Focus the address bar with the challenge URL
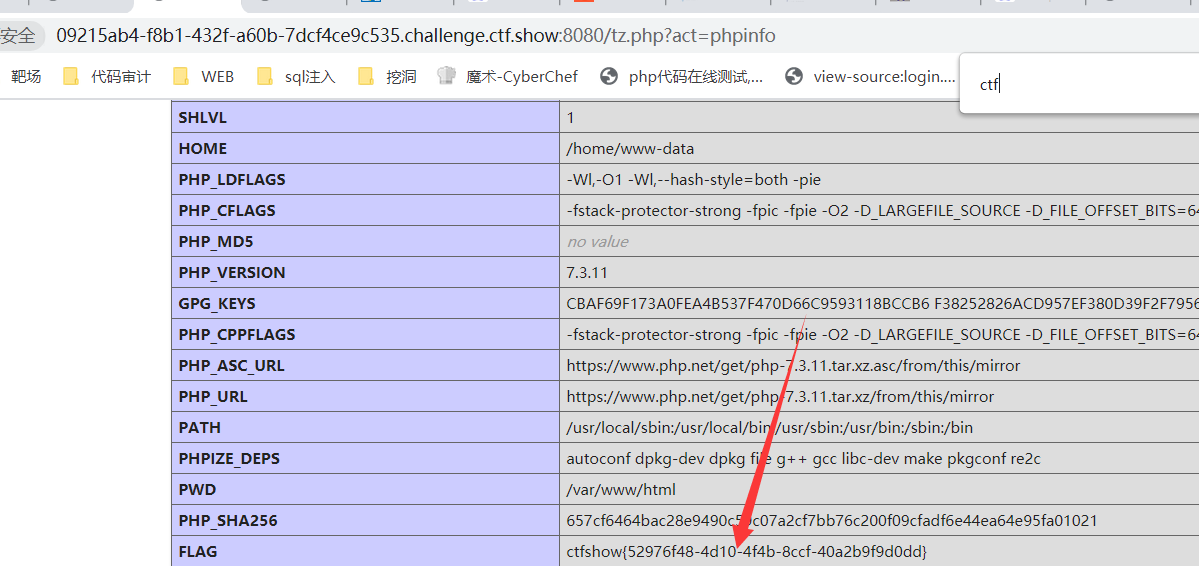1199x566 pixels. pyautogui.click(x=416, y=35)
